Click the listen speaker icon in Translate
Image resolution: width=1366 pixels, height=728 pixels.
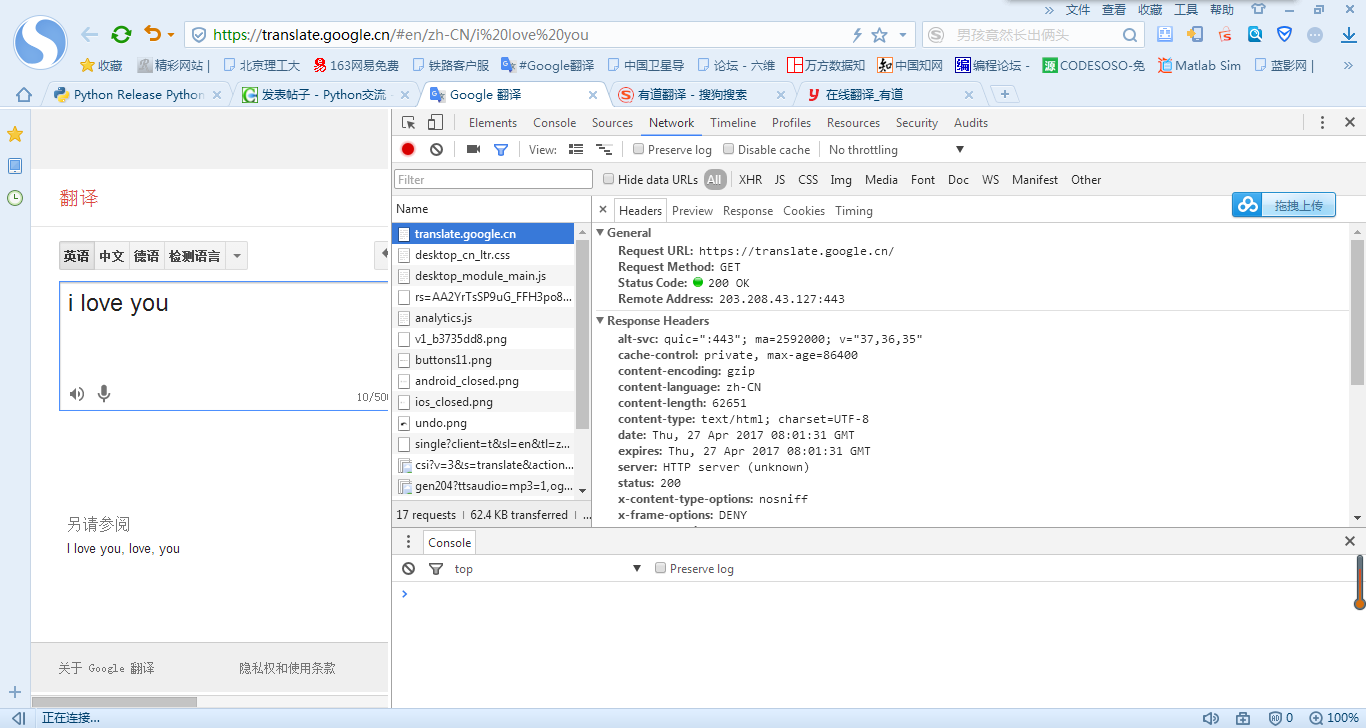tap(77, 394)
